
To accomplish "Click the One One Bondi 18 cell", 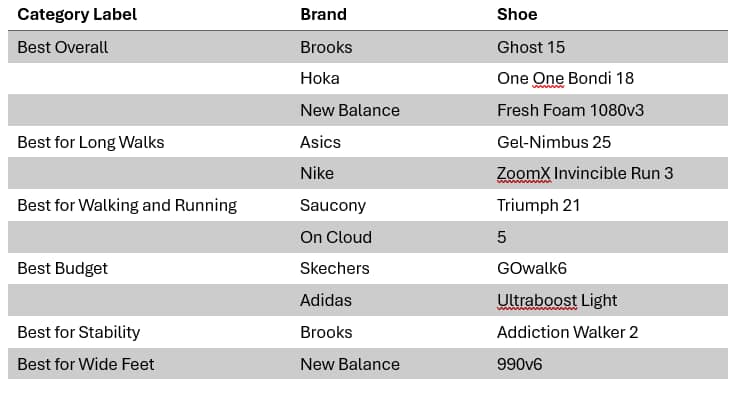I will (565, 78).
